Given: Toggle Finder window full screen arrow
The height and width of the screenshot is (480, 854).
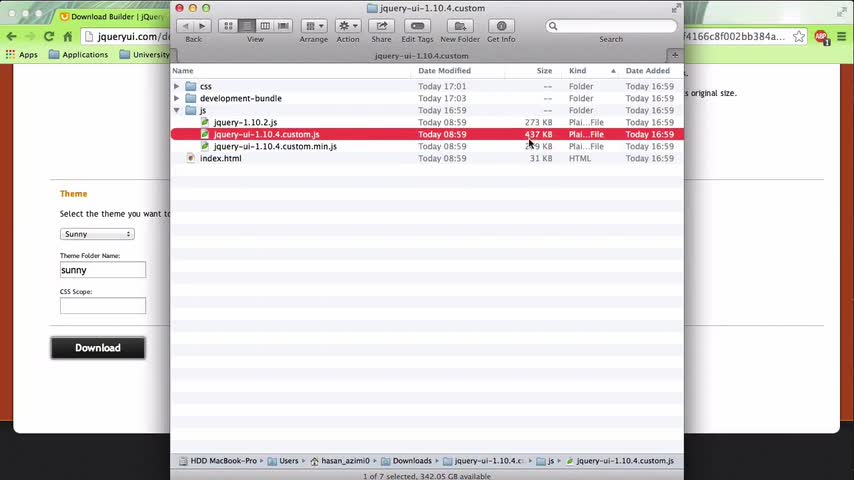Looking at the screenshot, I should [676, 8].
